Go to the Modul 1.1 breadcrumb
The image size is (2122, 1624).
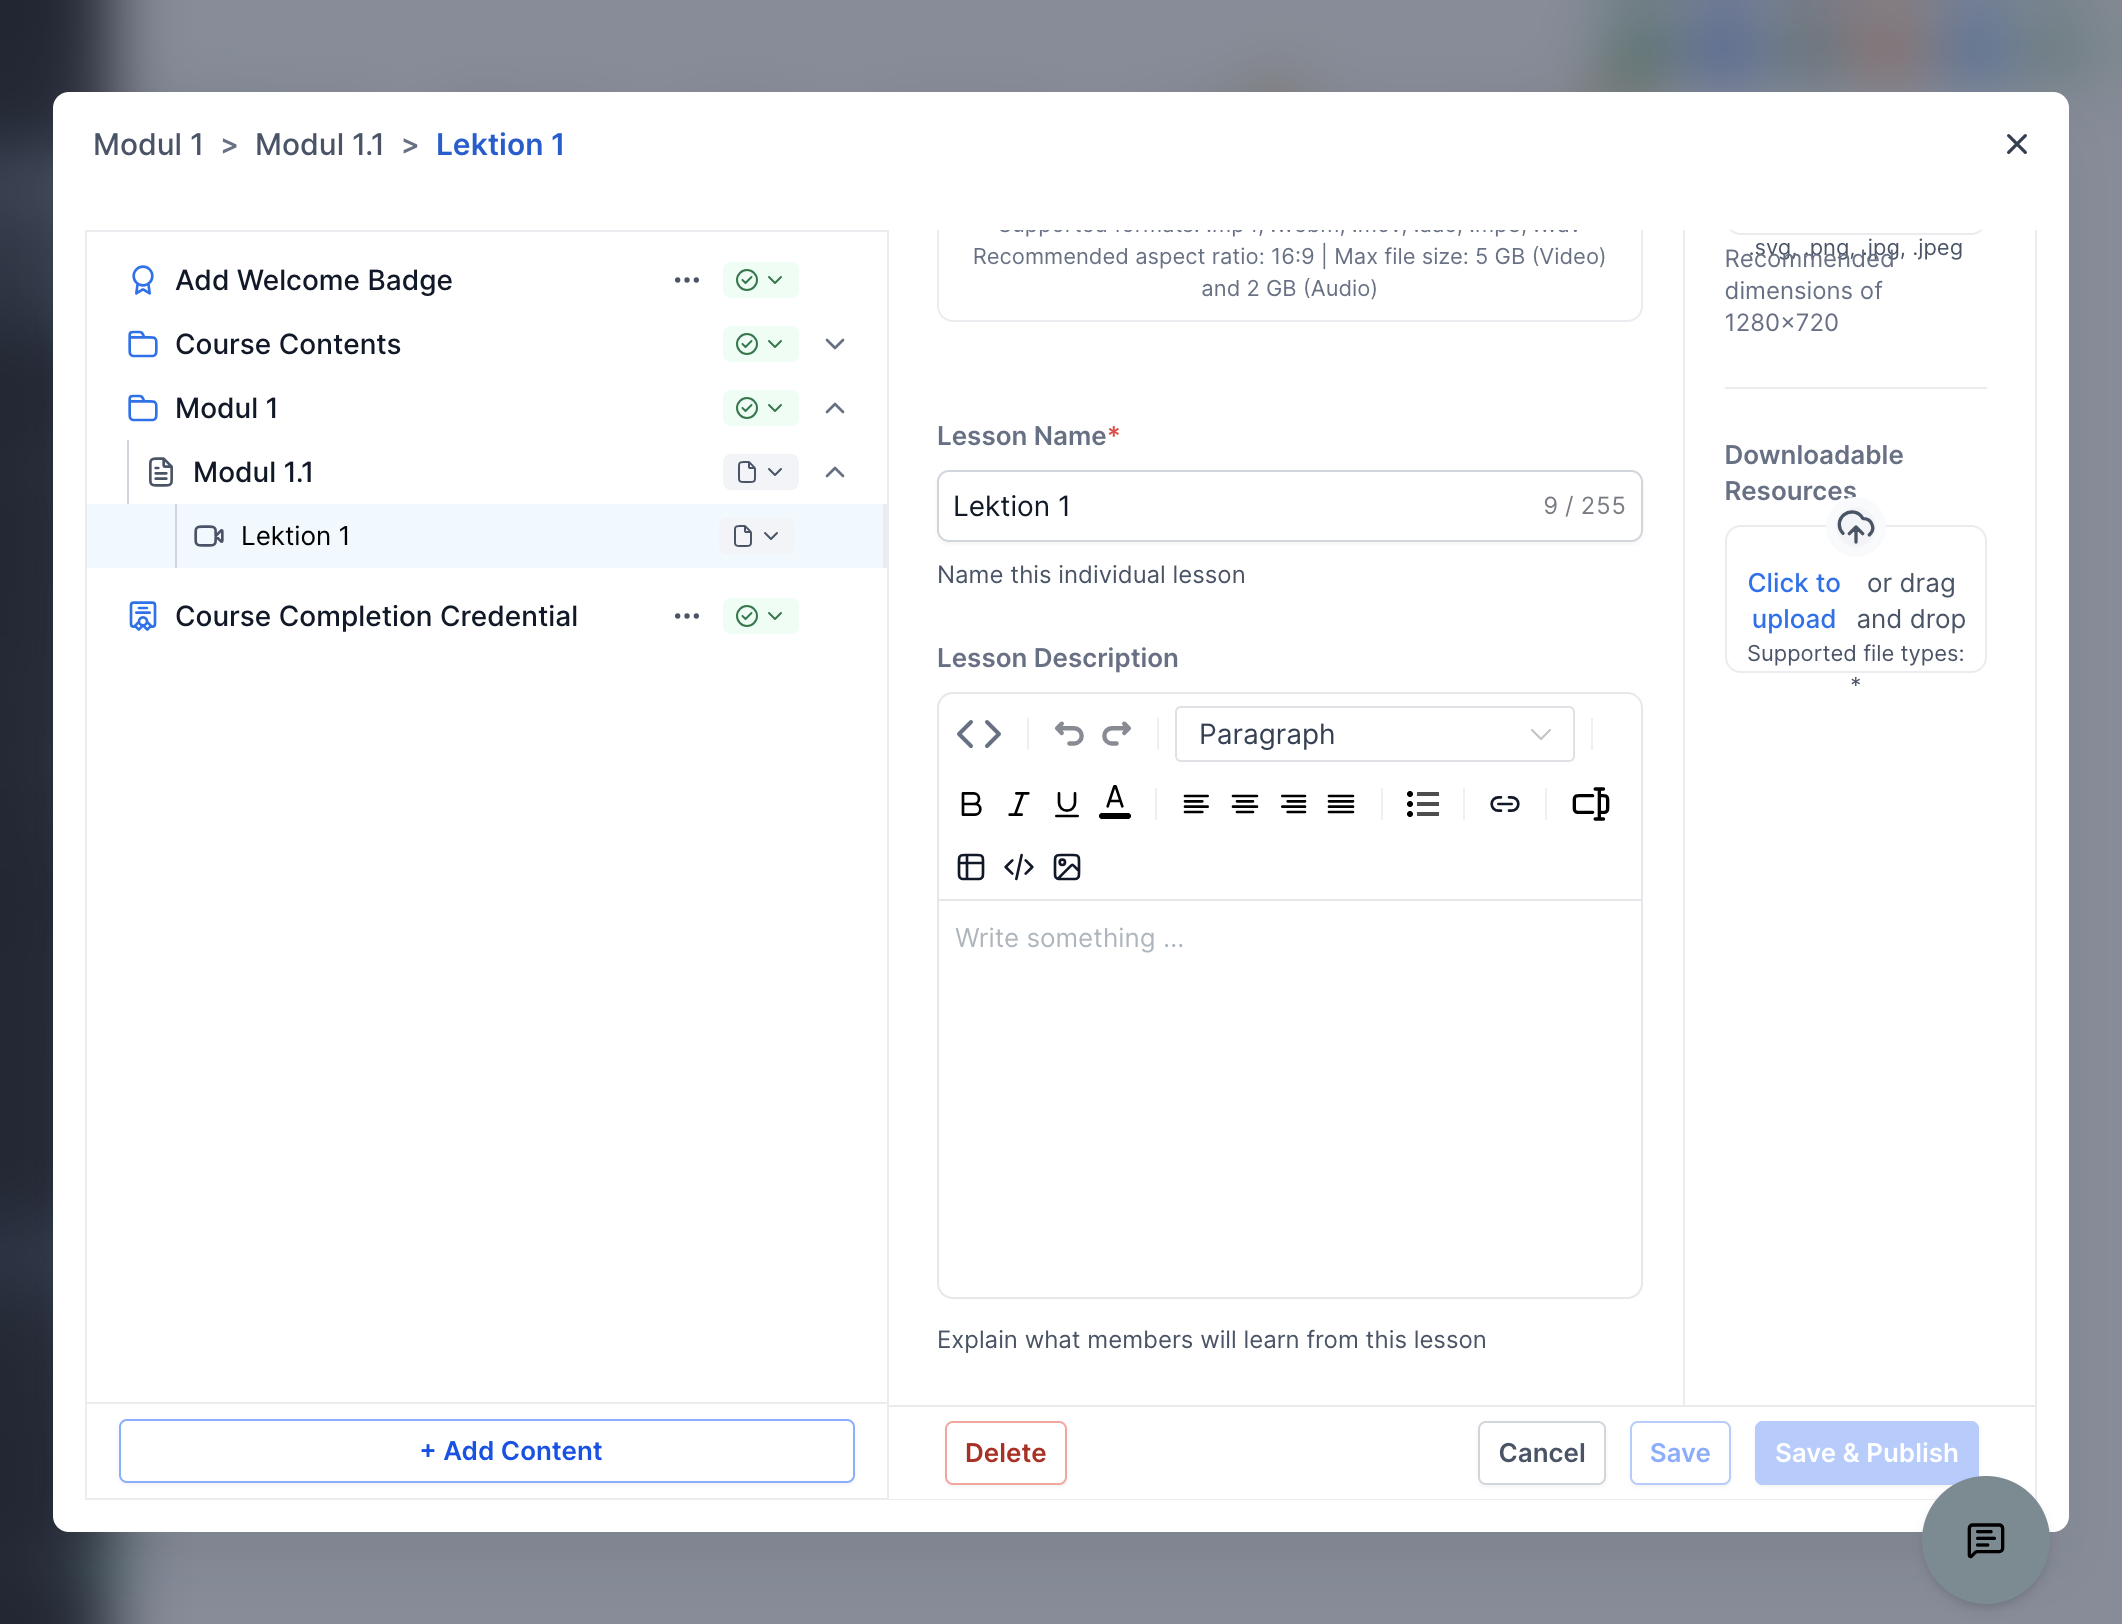pyautogui.click(x=319, y=144)
